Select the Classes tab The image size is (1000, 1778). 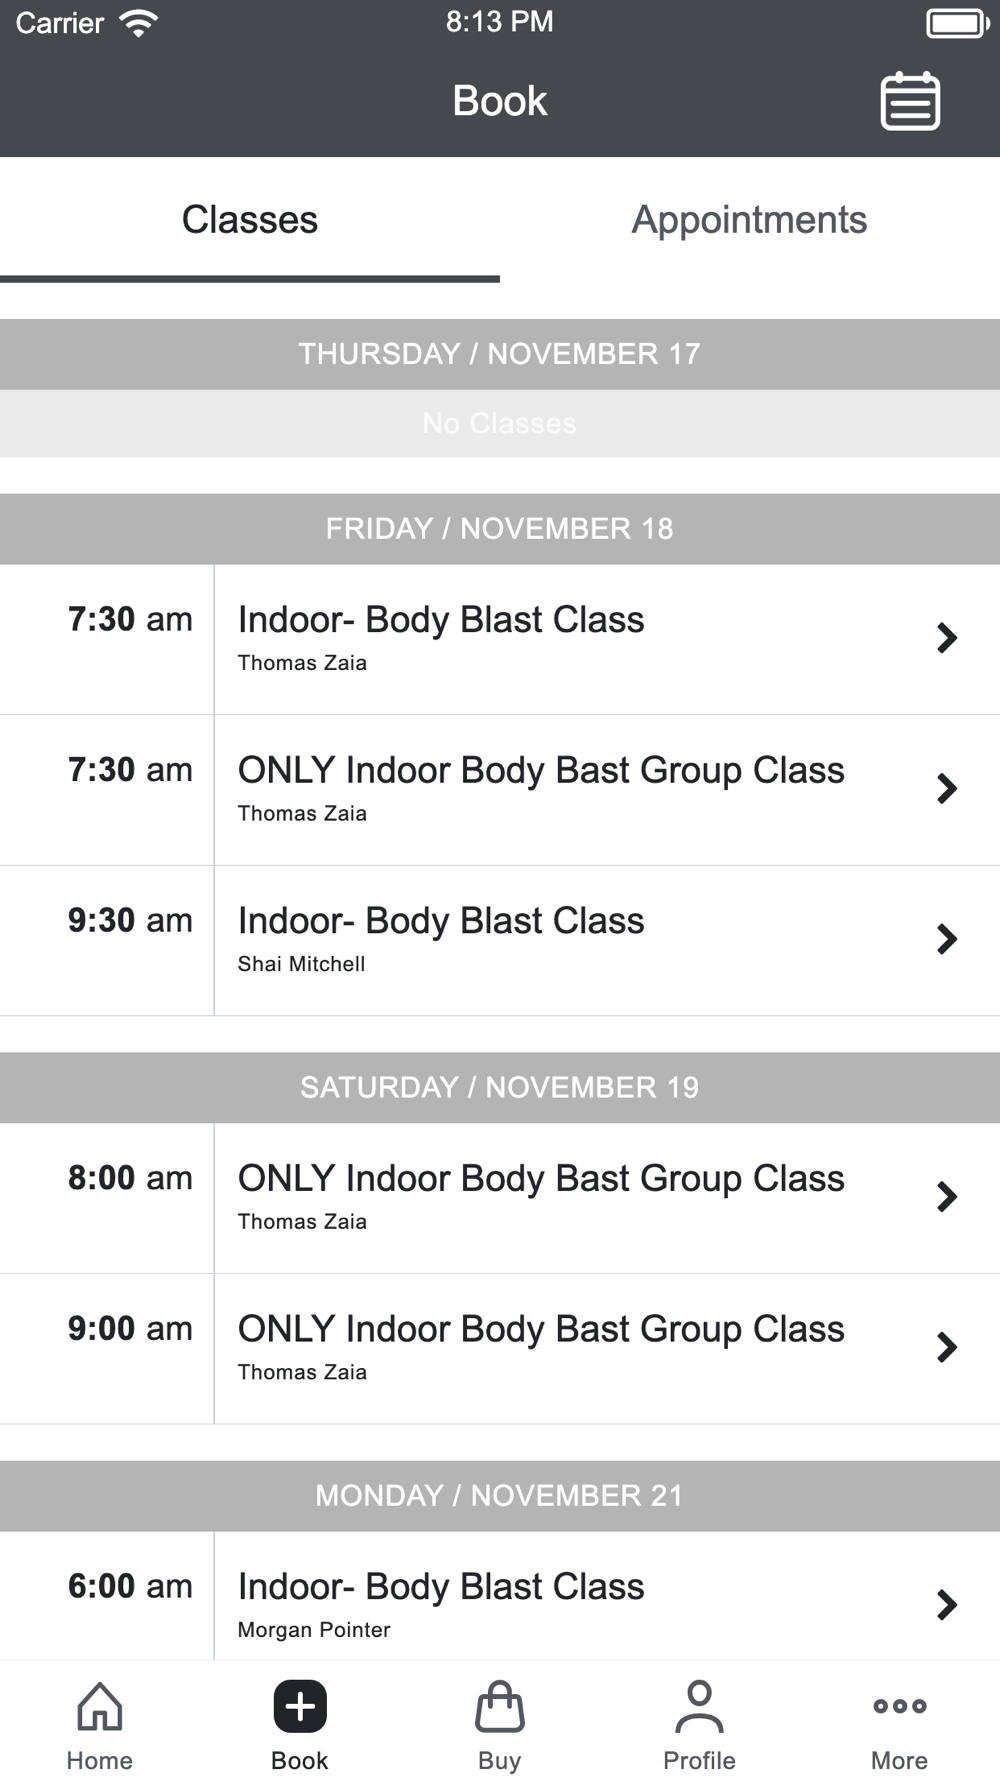pos(250,220)
